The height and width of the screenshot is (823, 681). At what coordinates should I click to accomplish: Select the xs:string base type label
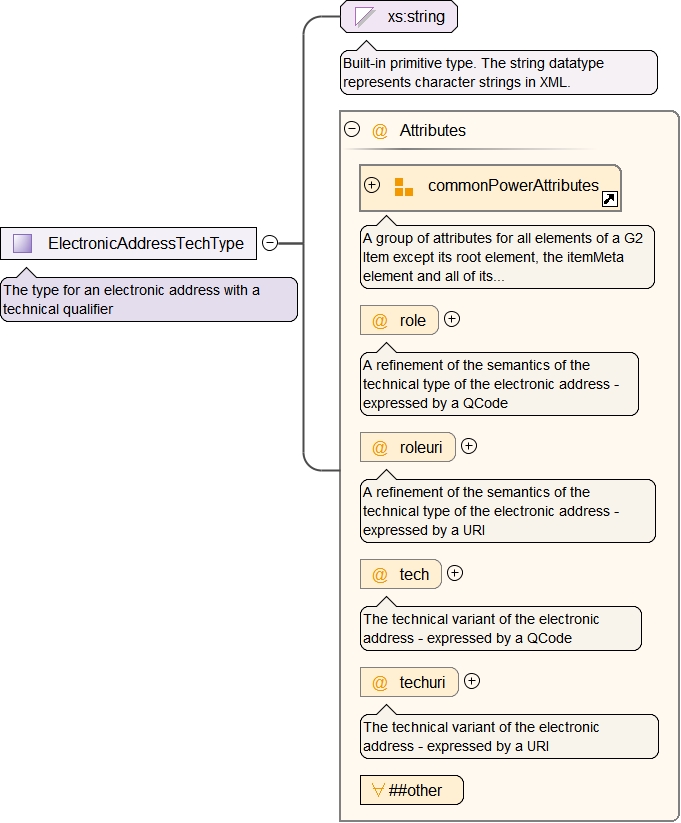click(416, 17)
